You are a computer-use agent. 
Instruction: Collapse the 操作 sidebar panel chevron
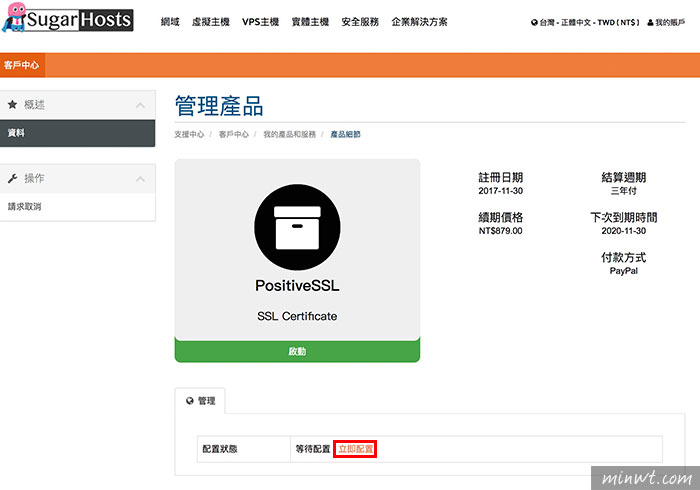pos(140,179)
